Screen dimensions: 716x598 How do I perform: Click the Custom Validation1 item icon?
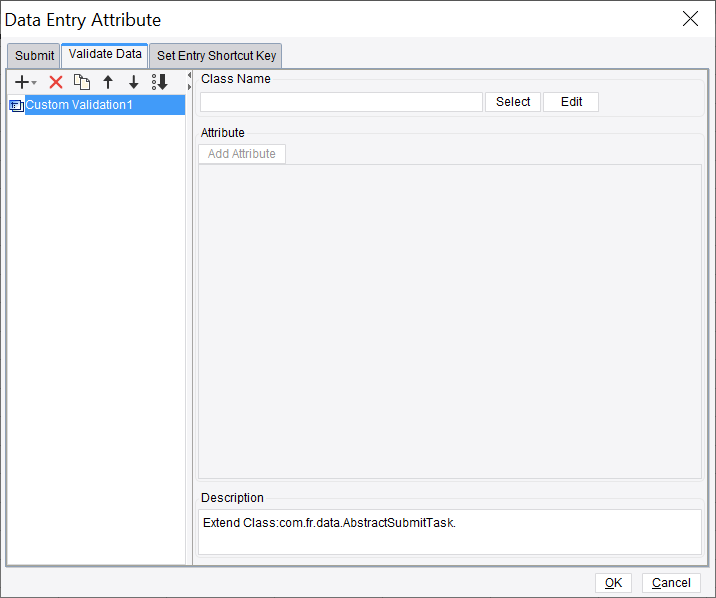[x=16, y=106]
